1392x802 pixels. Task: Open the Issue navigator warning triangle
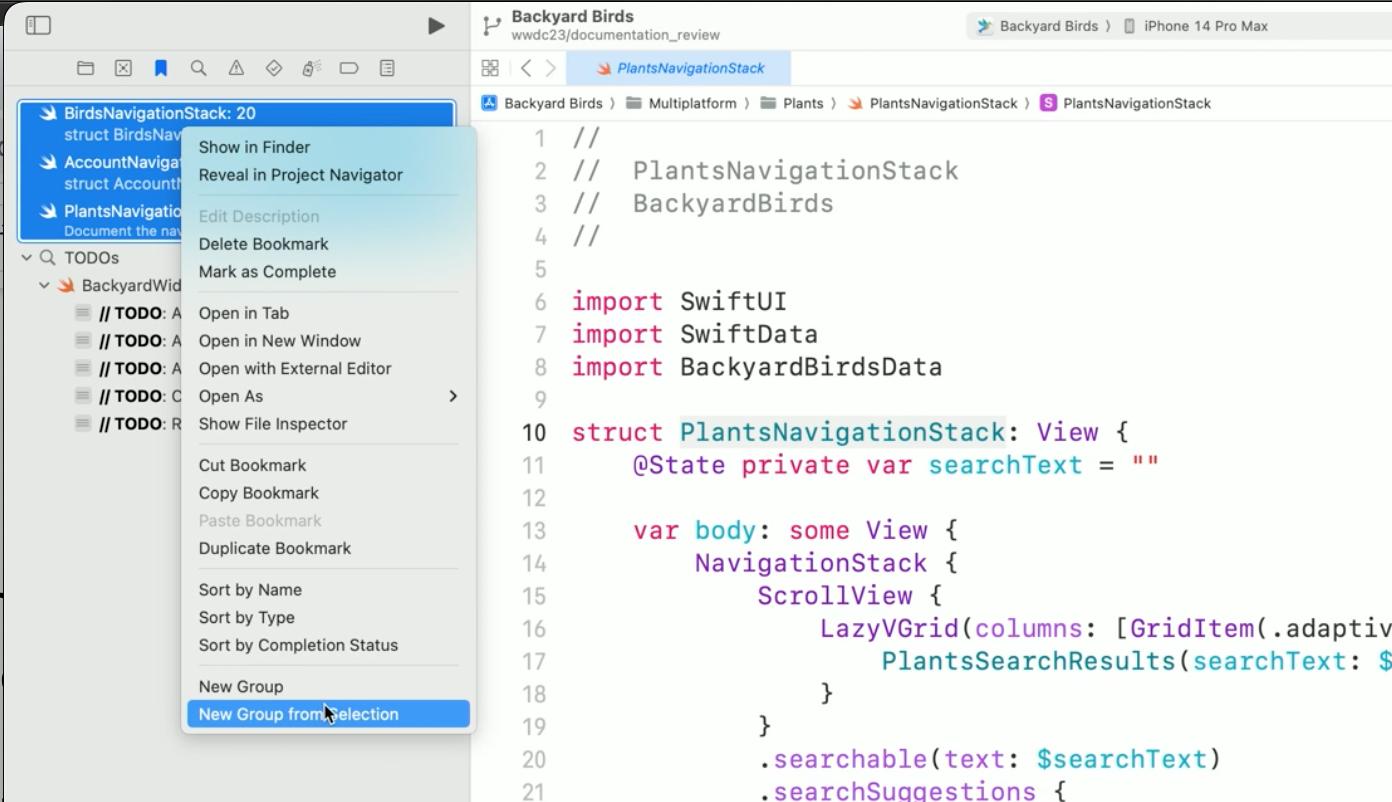(235, 68)
